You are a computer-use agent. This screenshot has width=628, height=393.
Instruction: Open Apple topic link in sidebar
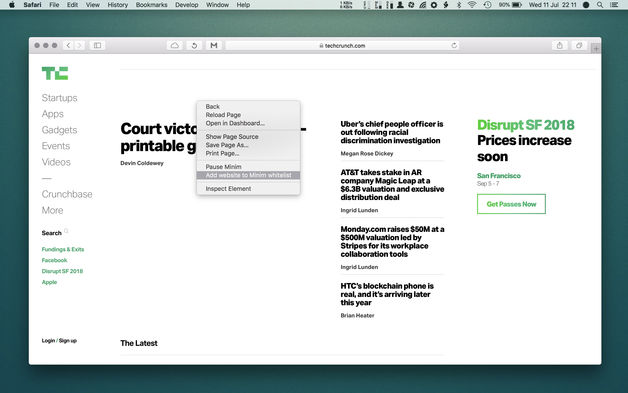tap(49, 282)
